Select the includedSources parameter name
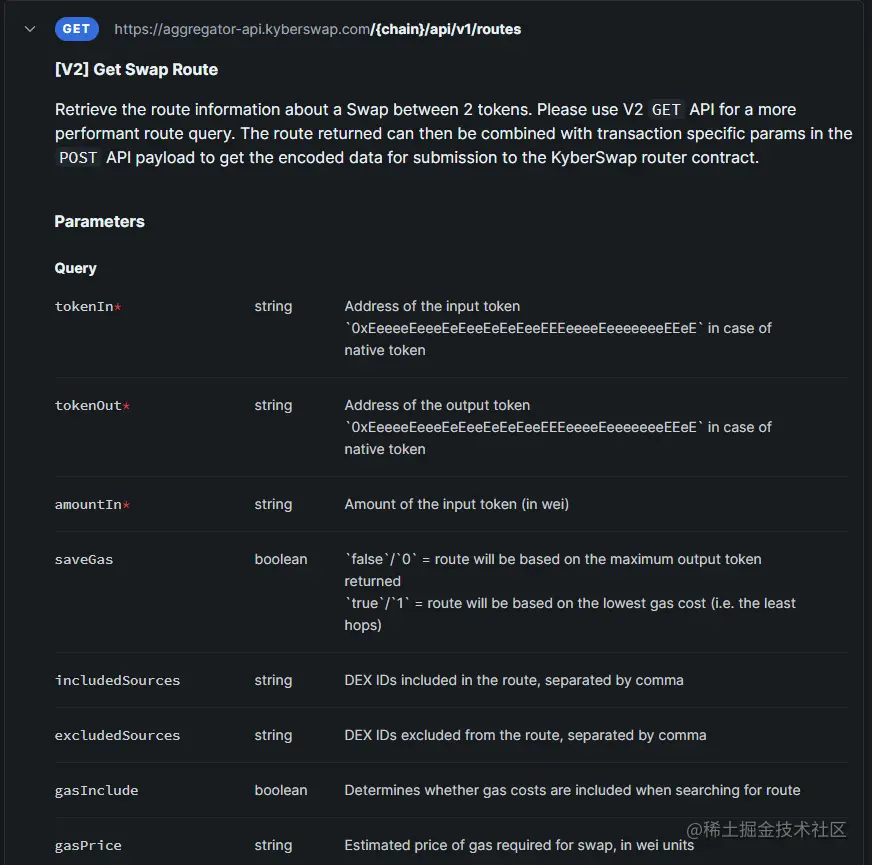Screen dimensions: 872x865 pos(117,680)
